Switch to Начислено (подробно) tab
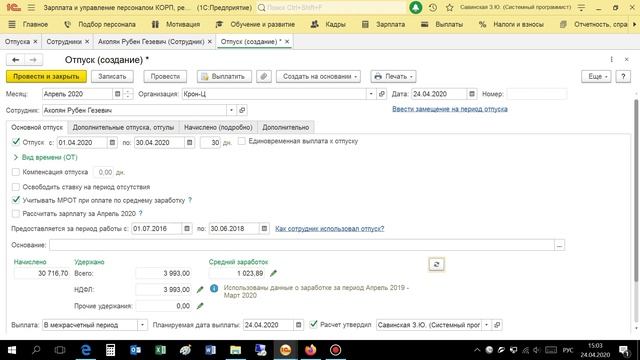The width and height of the screenshot is (640, 360). (x=218, y=127)
